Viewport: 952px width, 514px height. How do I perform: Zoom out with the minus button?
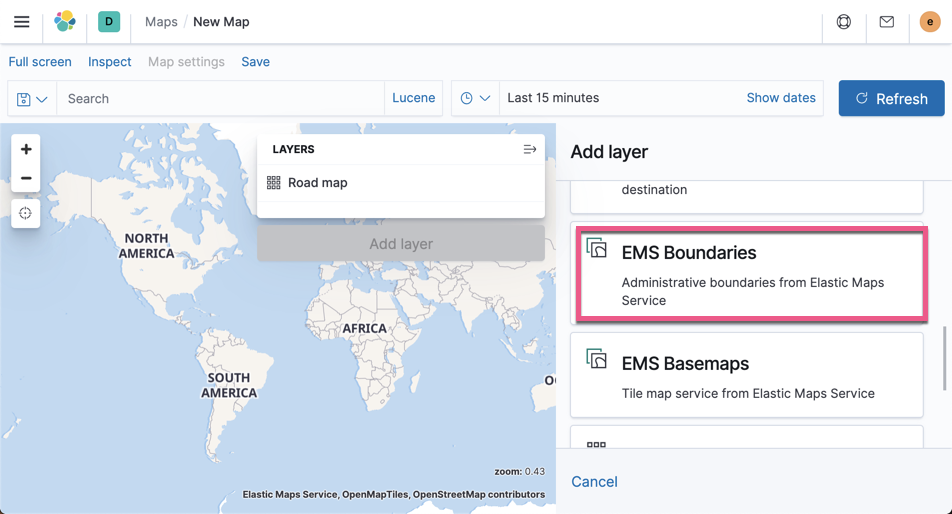tap(26, 178)
